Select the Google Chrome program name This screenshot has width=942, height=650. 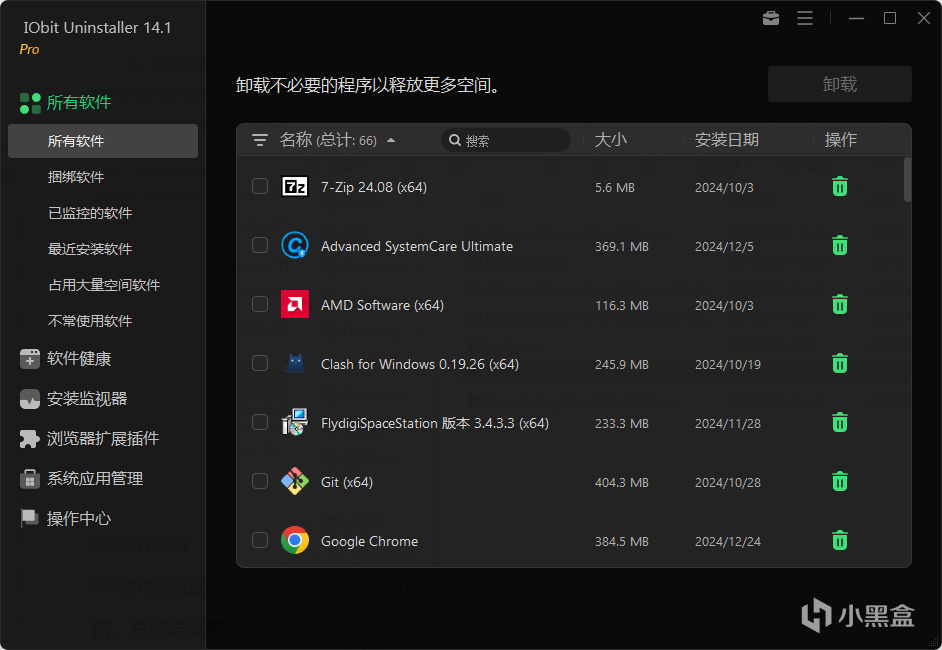coord(369,541)
